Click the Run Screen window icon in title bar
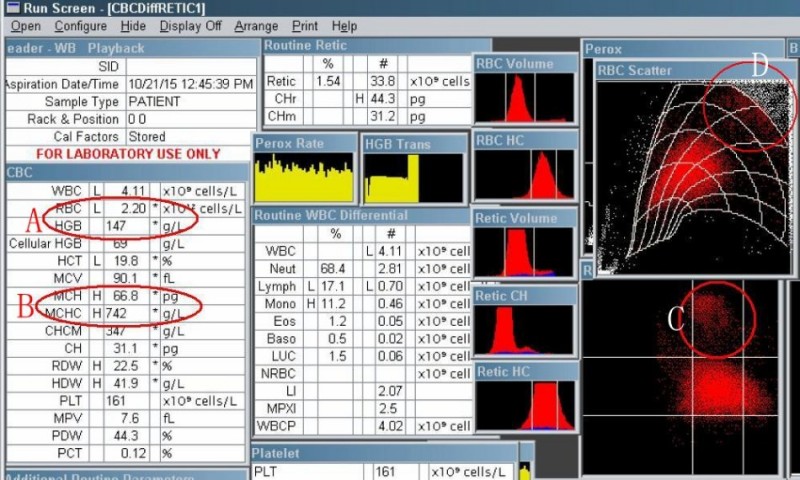Screen dimensions: 800x480 (12, 8)
